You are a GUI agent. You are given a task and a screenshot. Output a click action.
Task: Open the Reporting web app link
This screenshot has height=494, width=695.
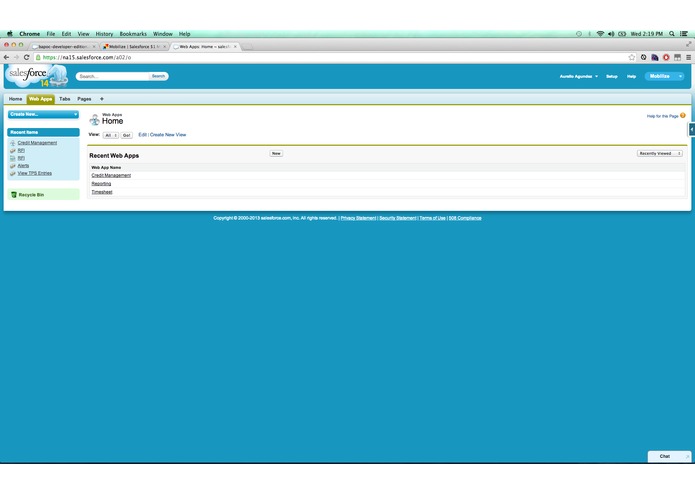pos(101,183)
